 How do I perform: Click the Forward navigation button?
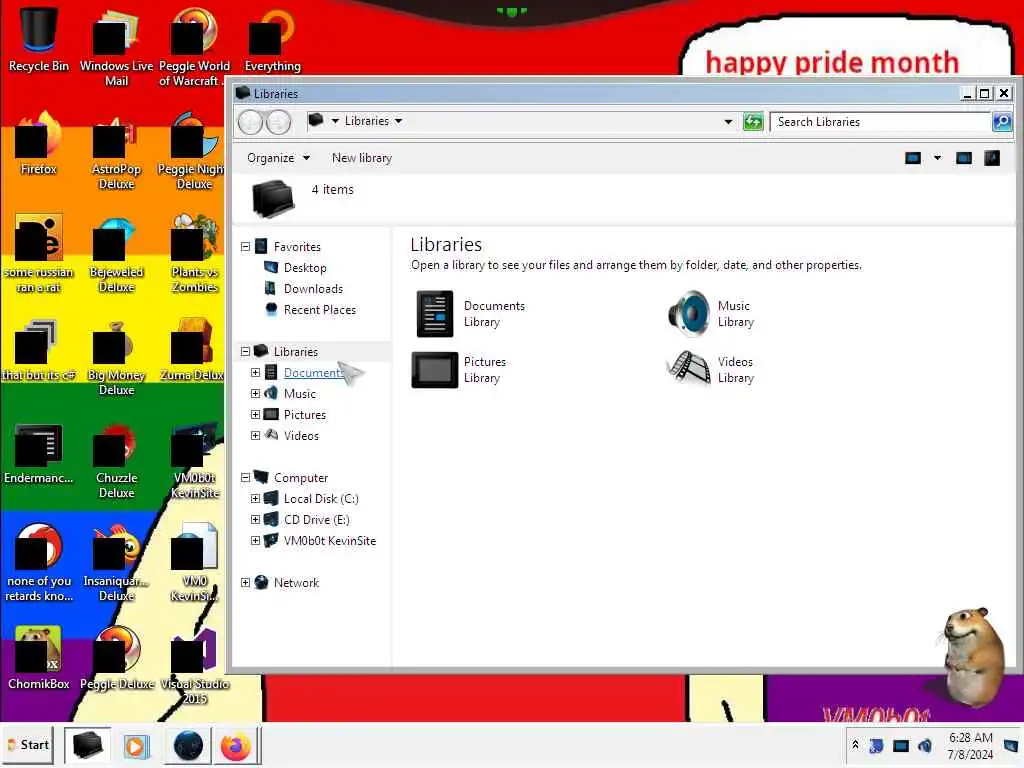coord(278,122)
